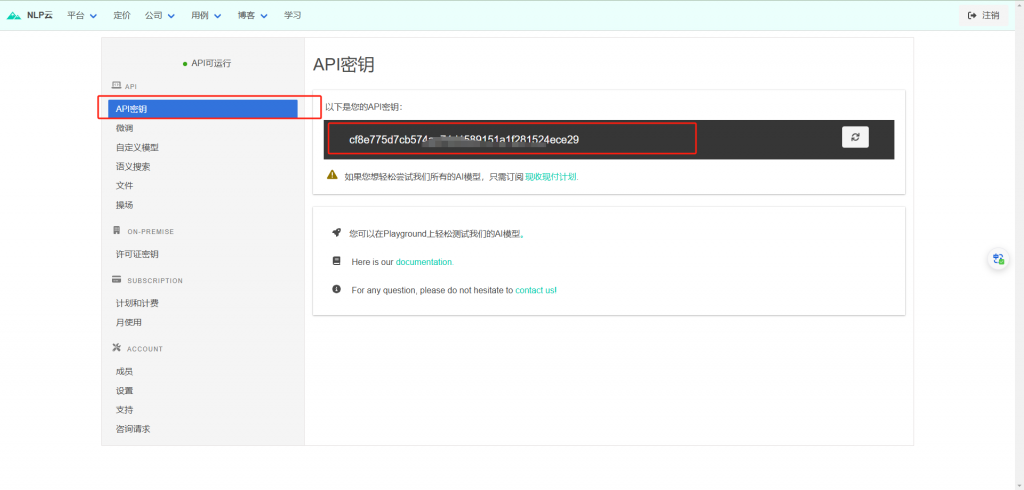Click the warning triangle icon below API key

click(x=332, y=175)
